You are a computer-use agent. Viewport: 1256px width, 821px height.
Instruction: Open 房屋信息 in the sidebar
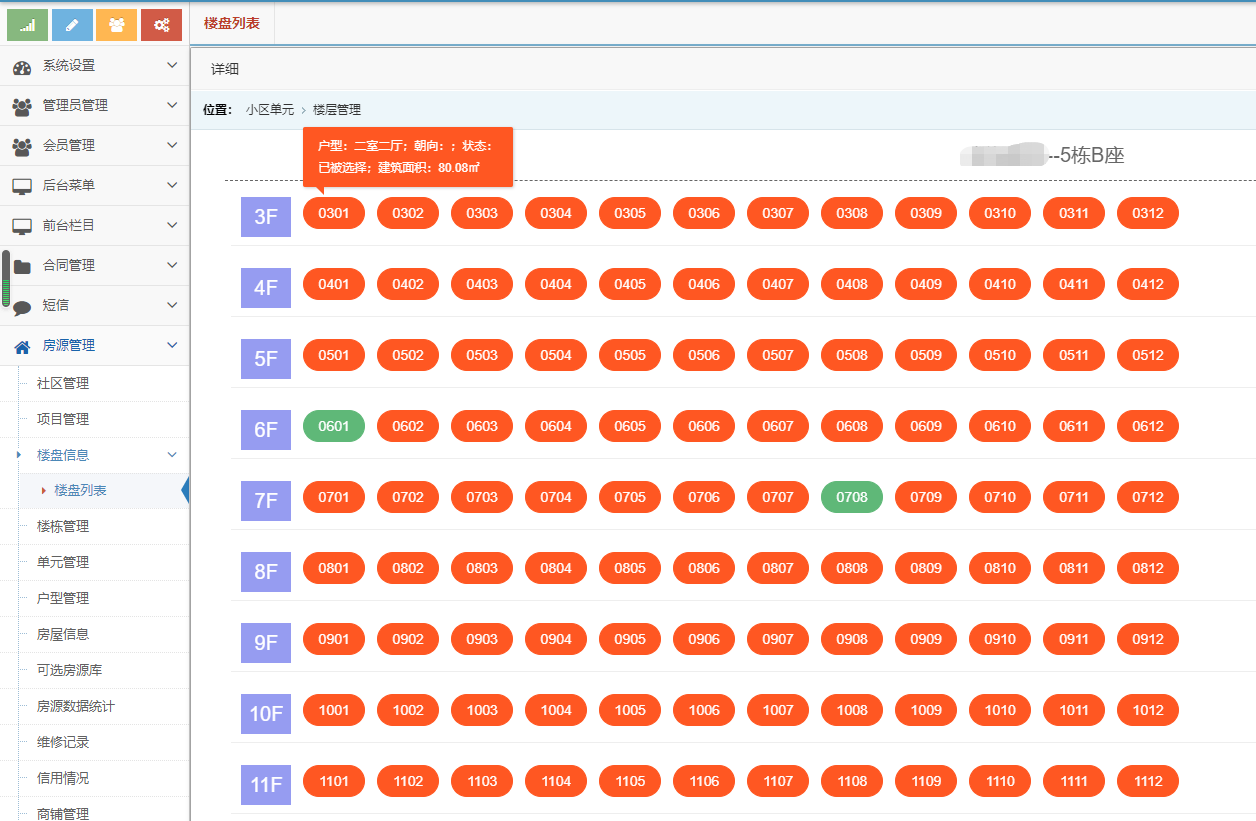63,634
